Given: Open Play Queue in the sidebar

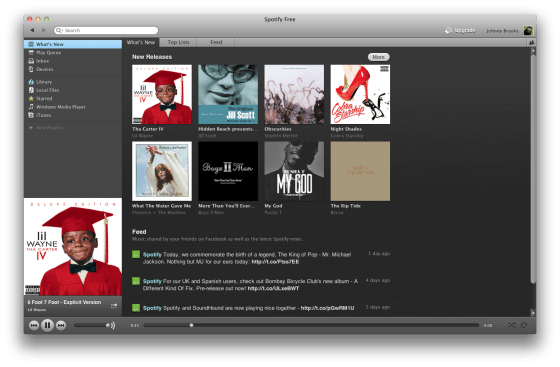Looking at the screenshot, I should click(73, 52).
